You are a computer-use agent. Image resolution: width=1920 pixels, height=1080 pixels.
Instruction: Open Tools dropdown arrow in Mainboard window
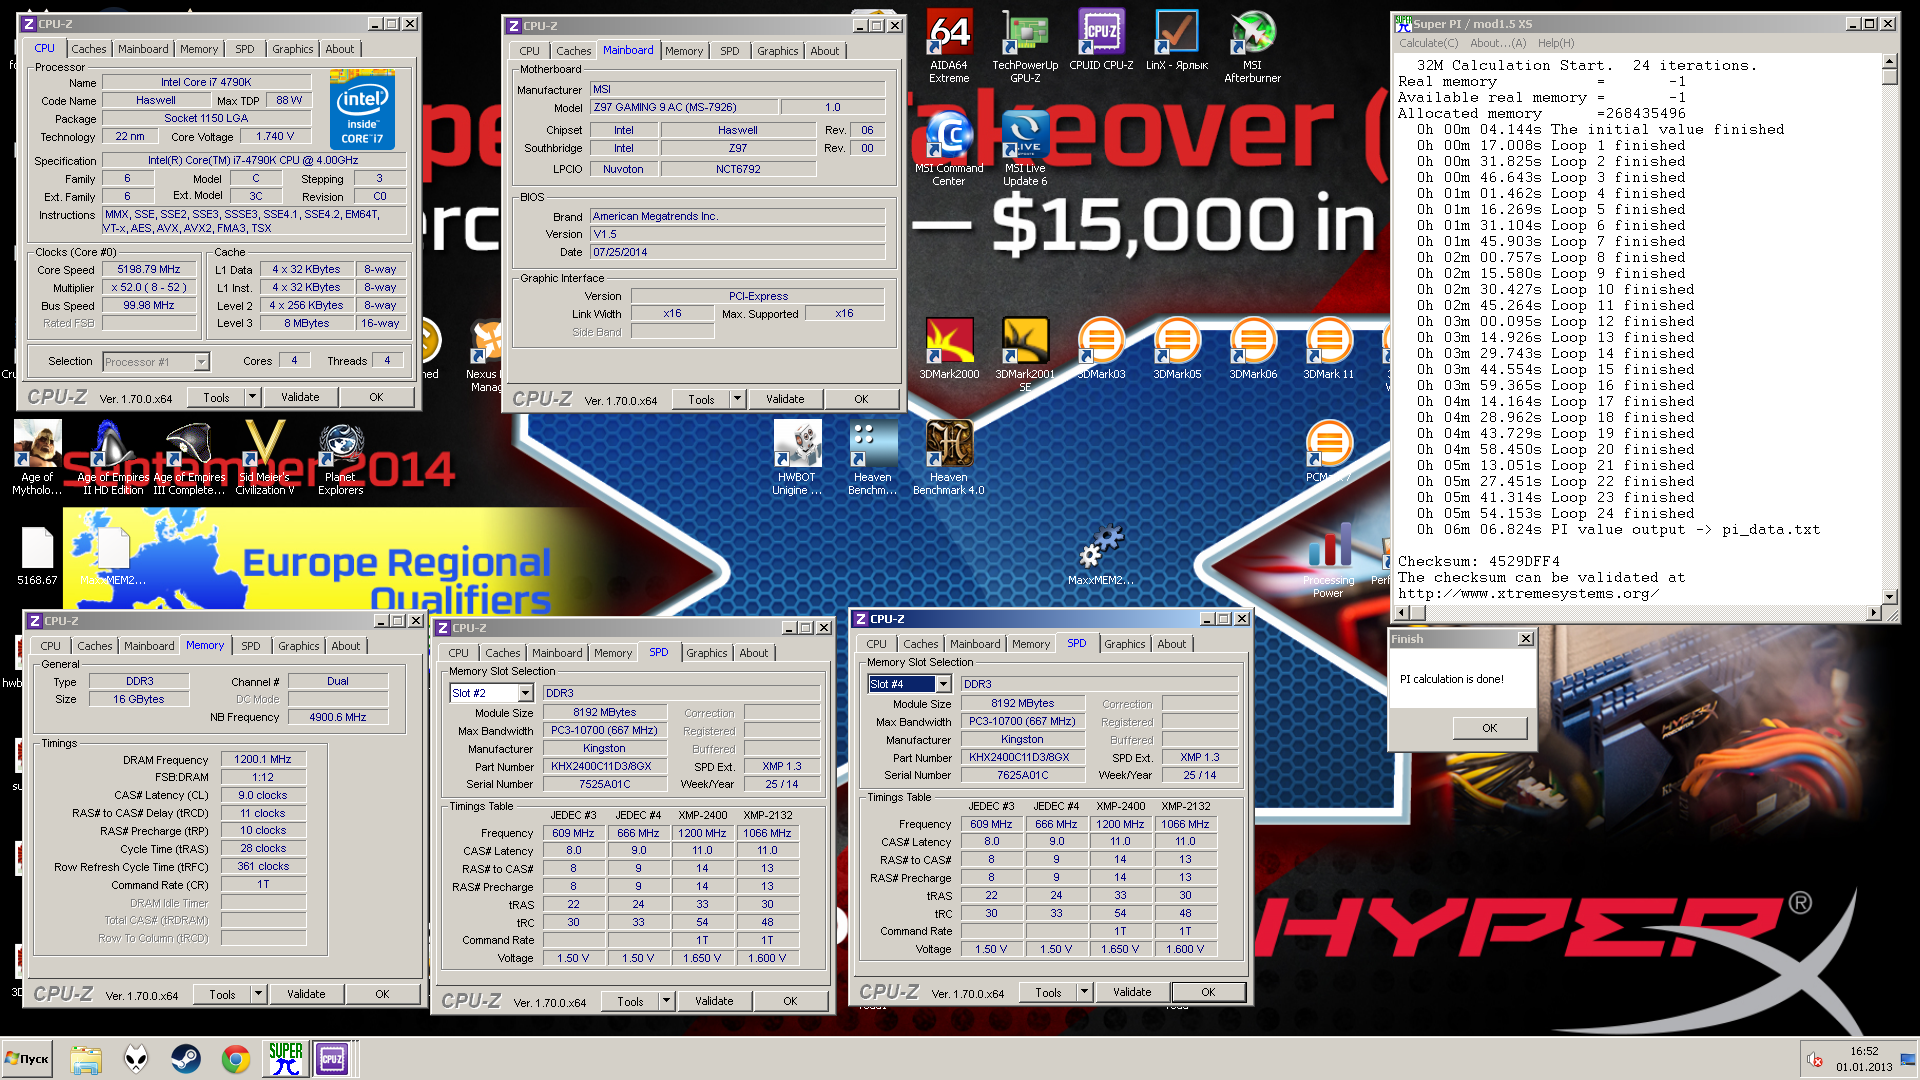tap(738, 399)
